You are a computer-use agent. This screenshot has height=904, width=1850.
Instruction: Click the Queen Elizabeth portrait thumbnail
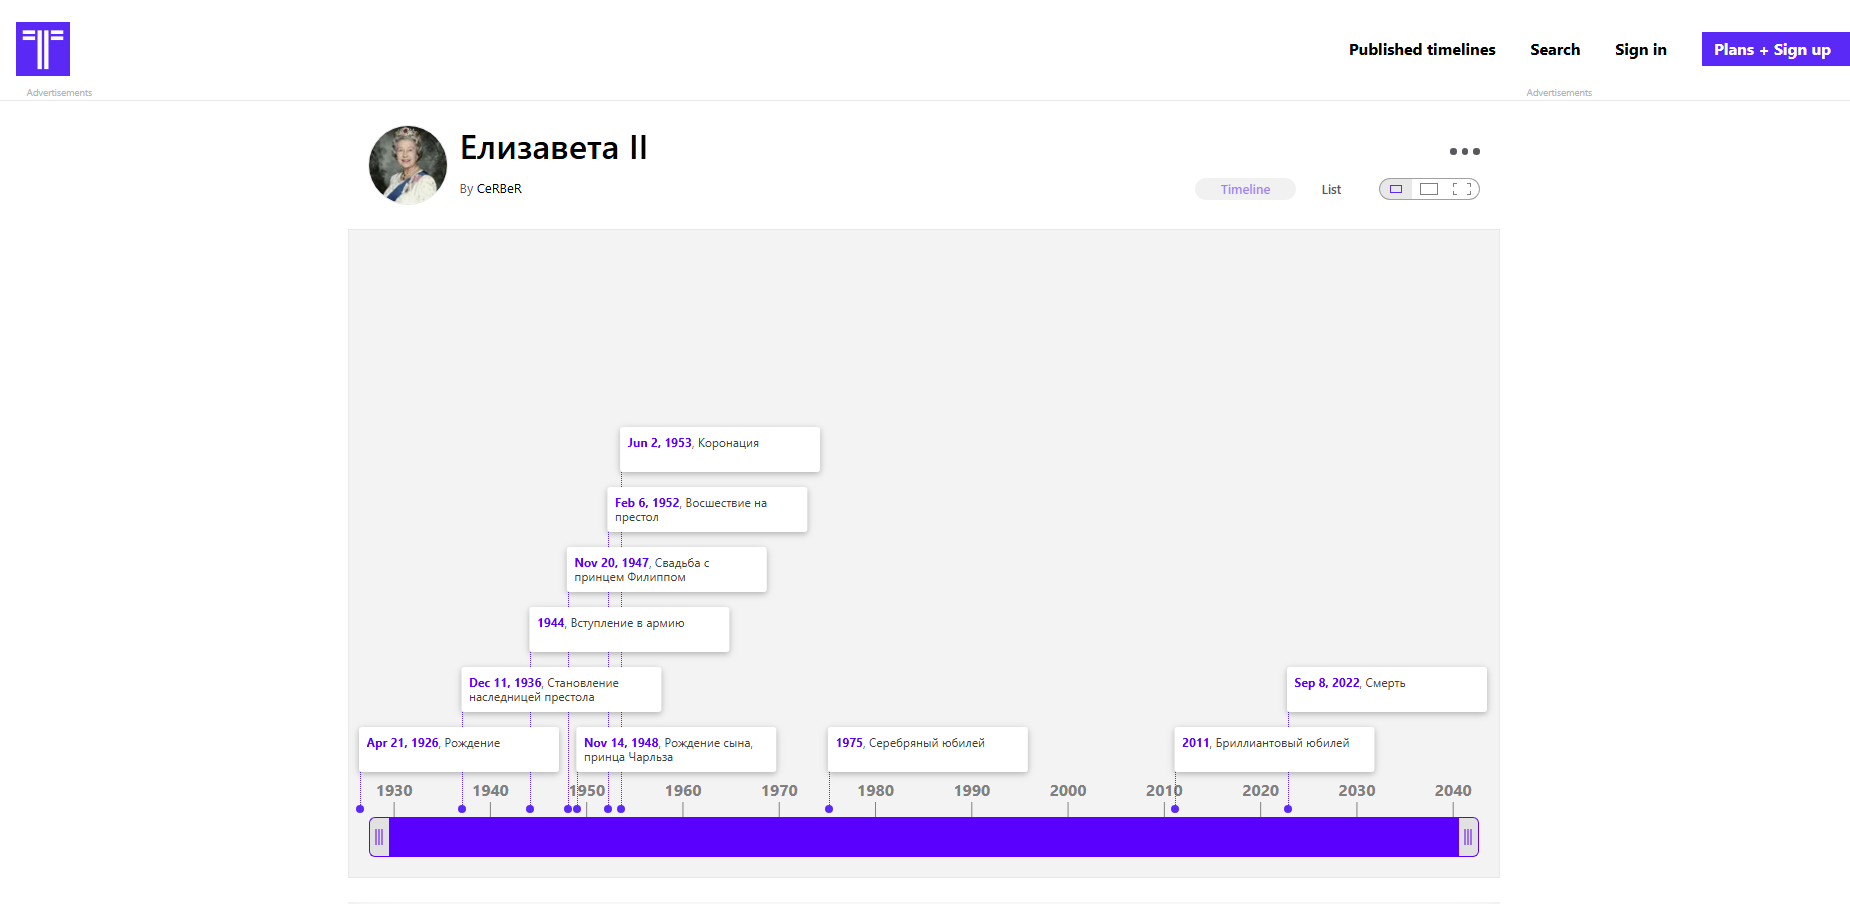point(408,165)
